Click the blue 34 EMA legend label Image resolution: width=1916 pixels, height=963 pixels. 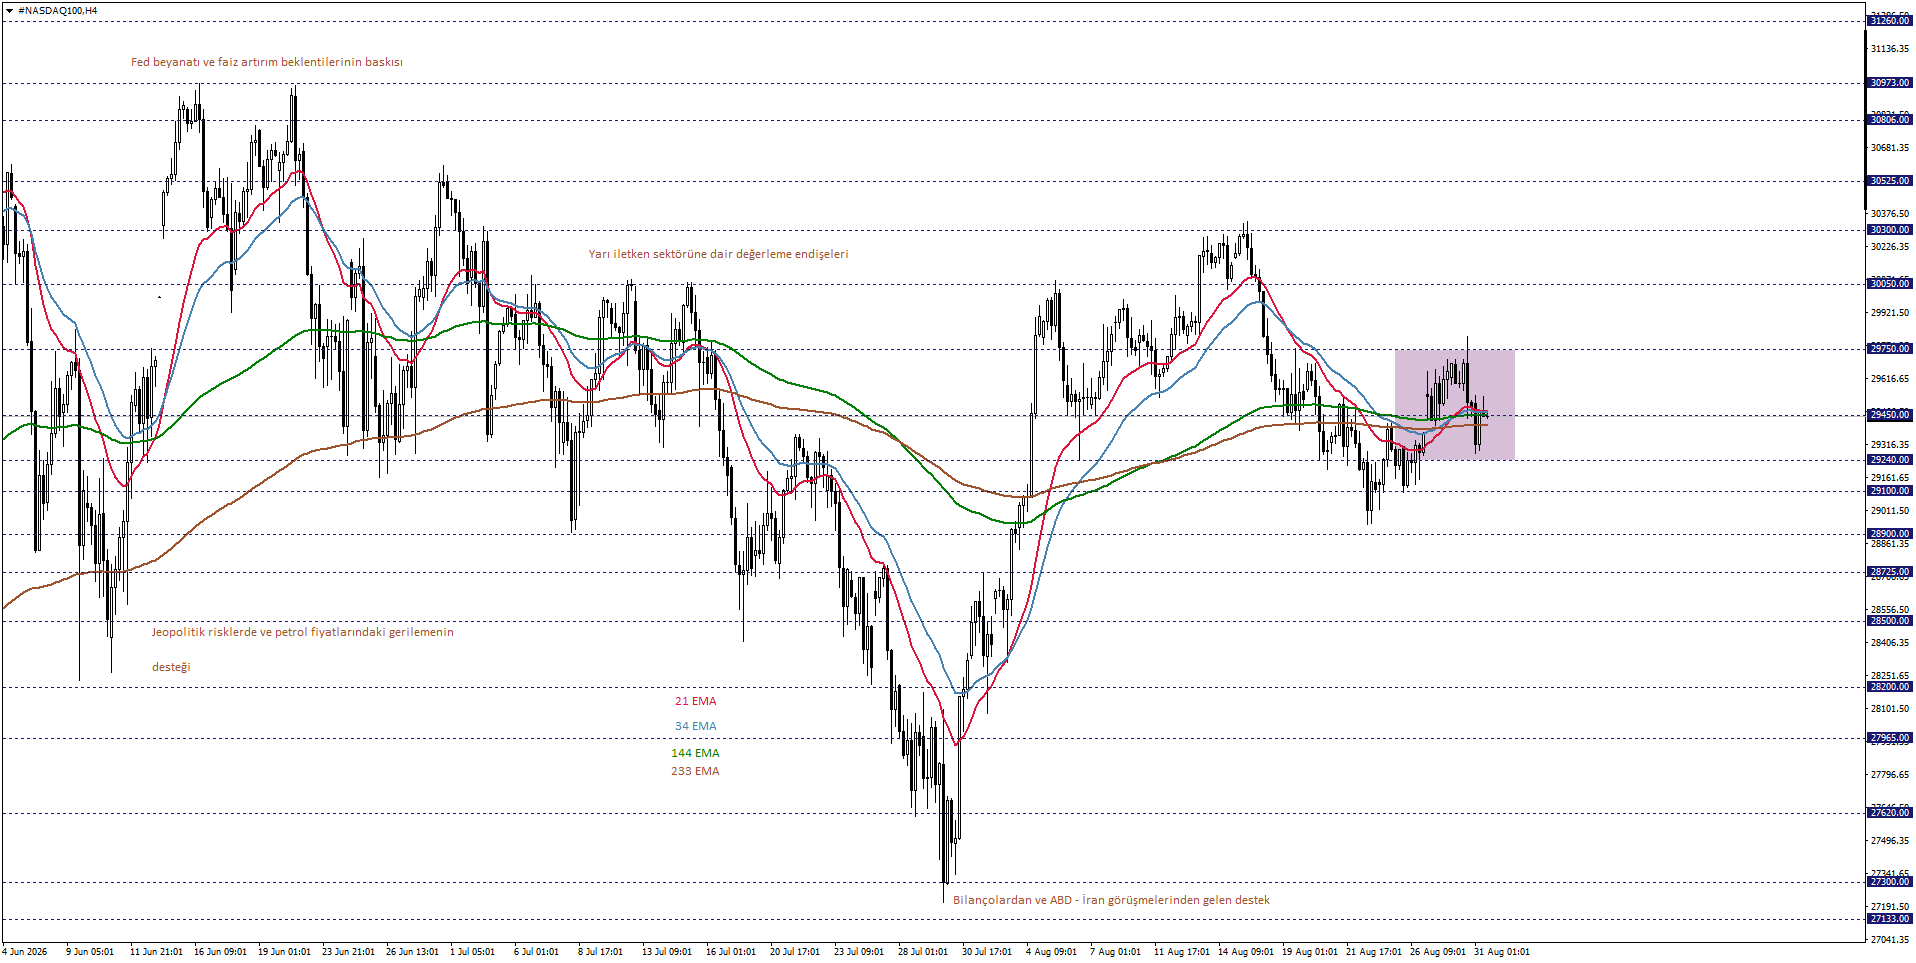(695, 726)
